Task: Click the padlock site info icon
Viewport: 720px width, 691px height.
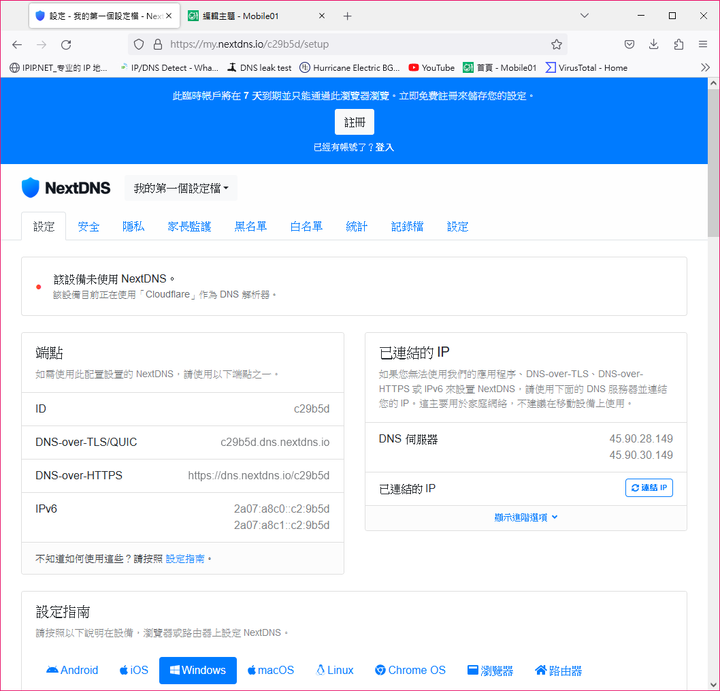Action: click(158, 45)
